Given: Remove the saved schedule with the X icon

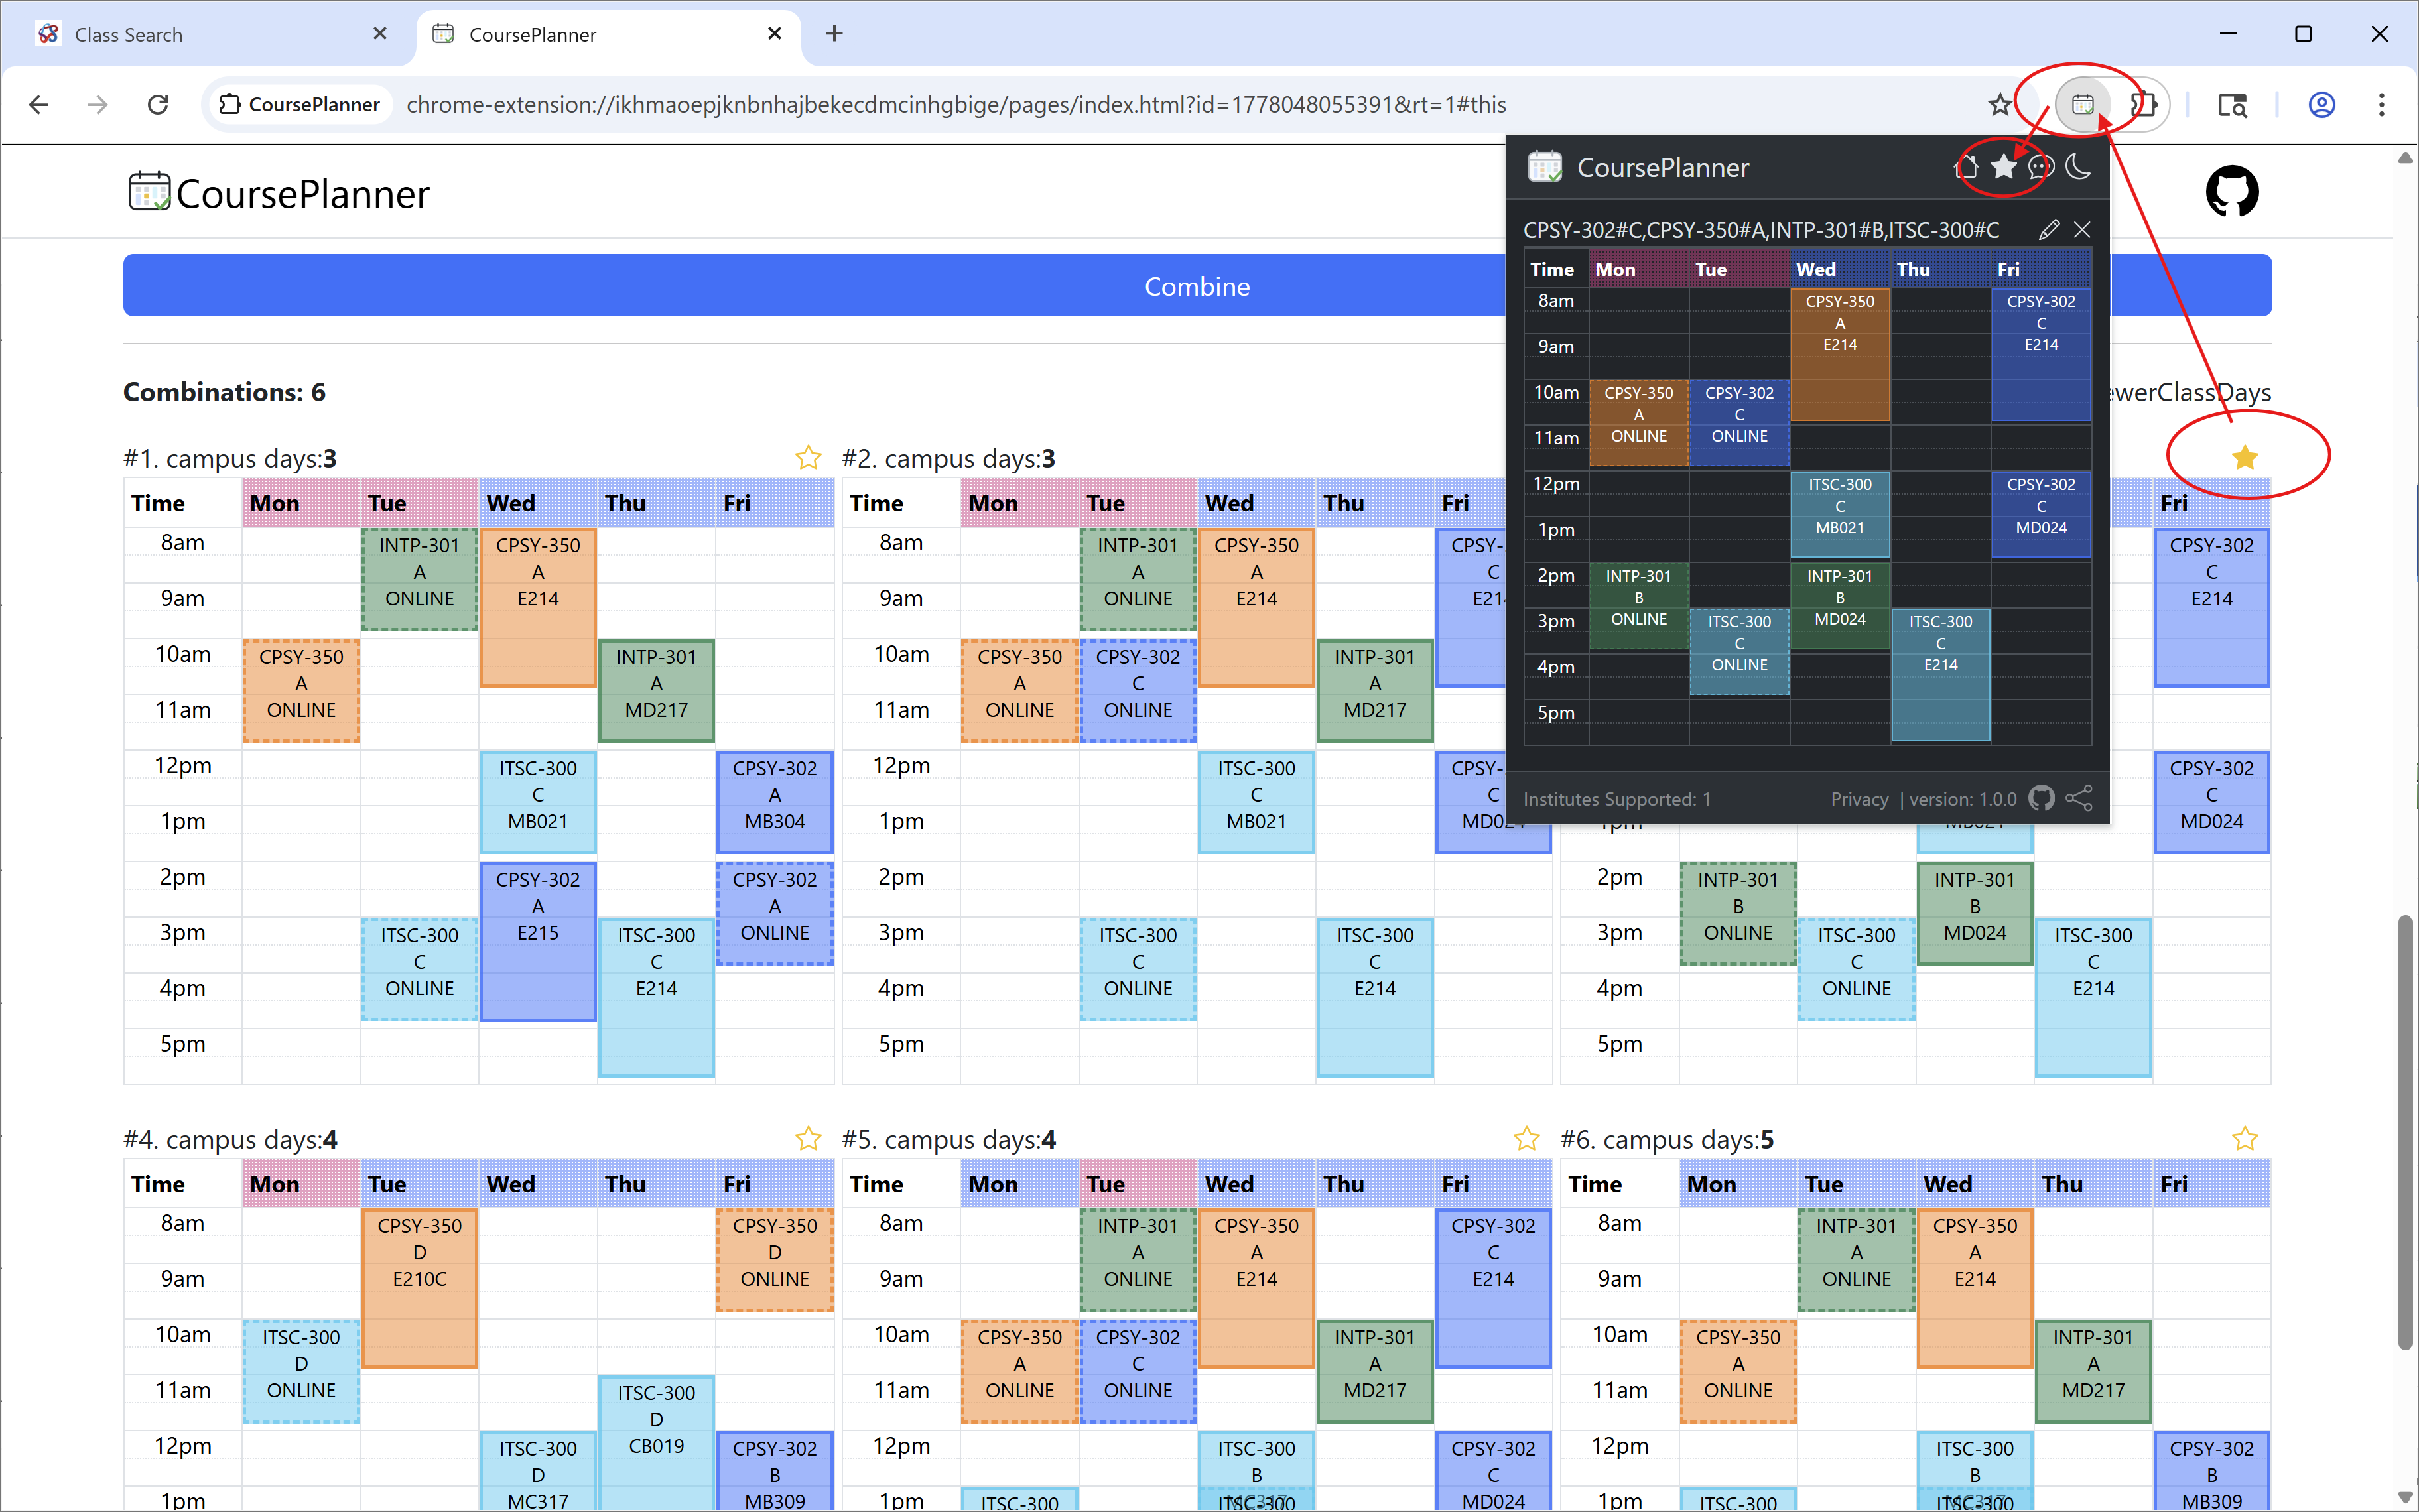Looking at the screenshot, I should coord(2082,230).
